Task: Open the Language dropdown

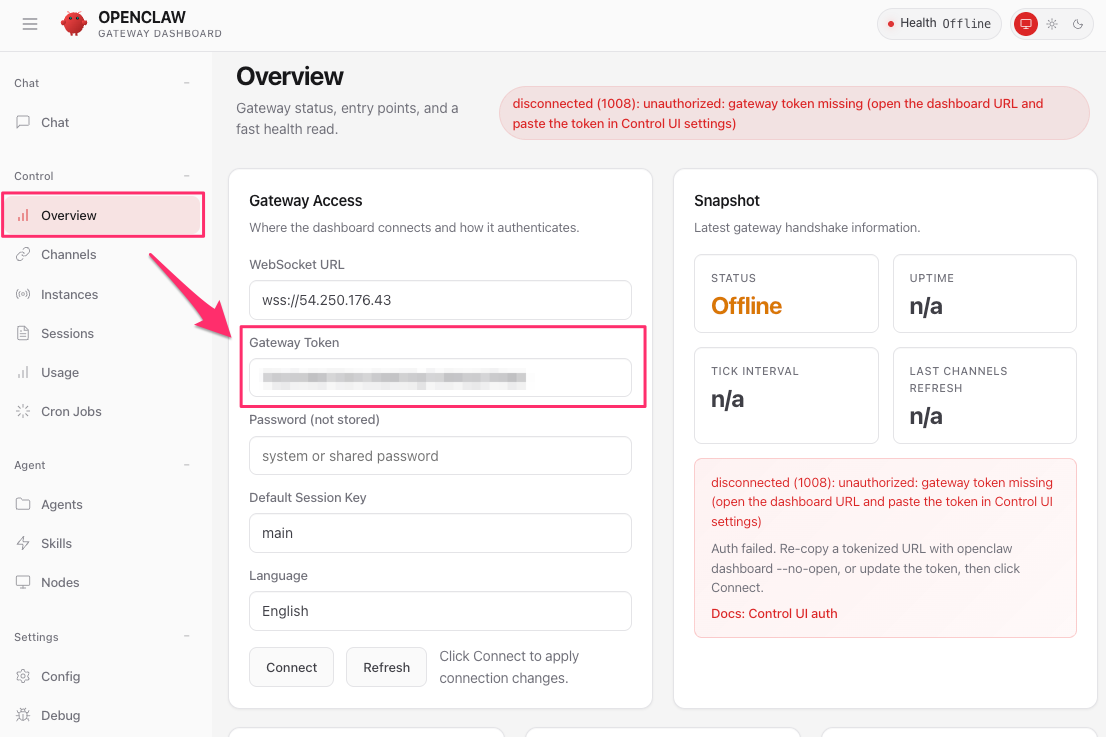Action: (x=440, y=611)
